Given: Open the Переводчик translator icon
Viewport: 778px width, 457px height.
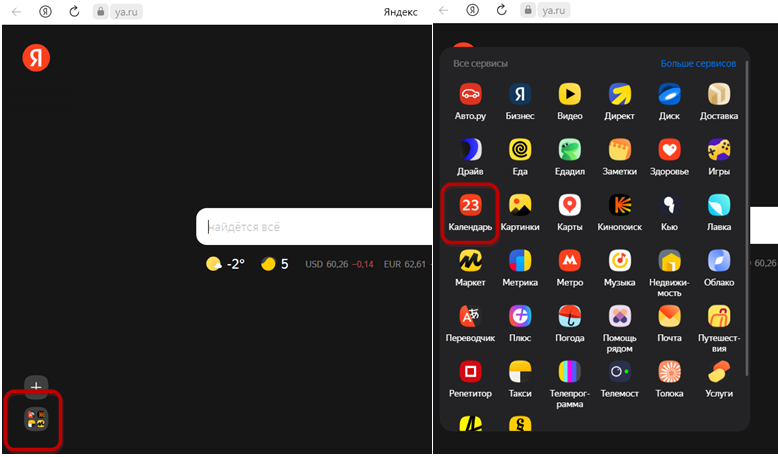Looking at the screenshot, I should coord(470,316).
